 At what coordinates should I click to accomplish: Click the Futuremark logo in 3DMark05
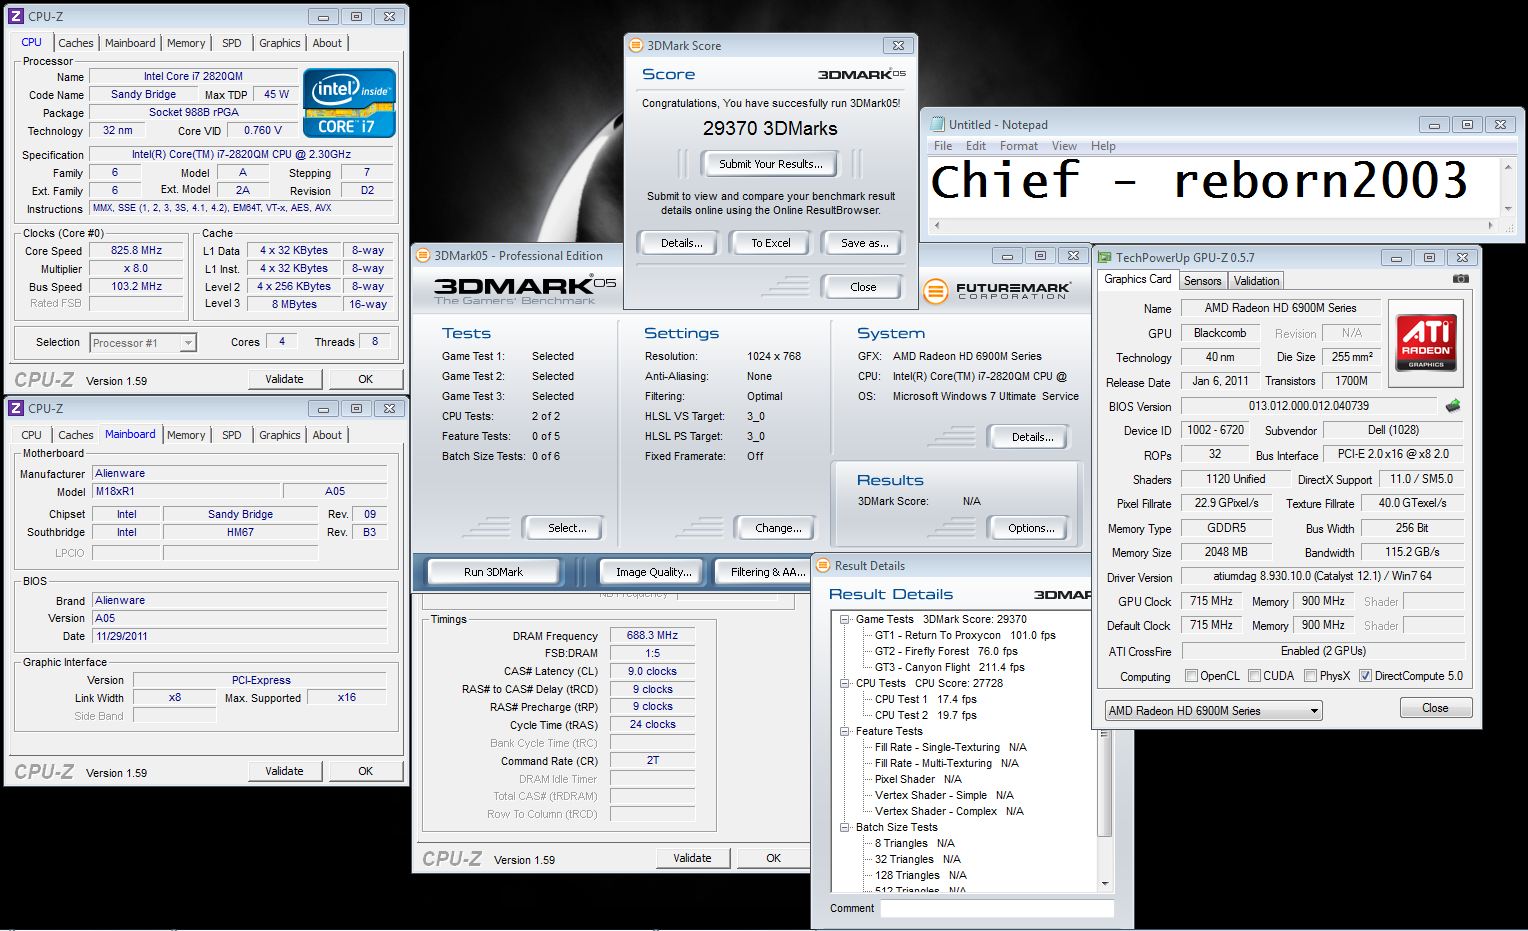click(x=996, y=291)
